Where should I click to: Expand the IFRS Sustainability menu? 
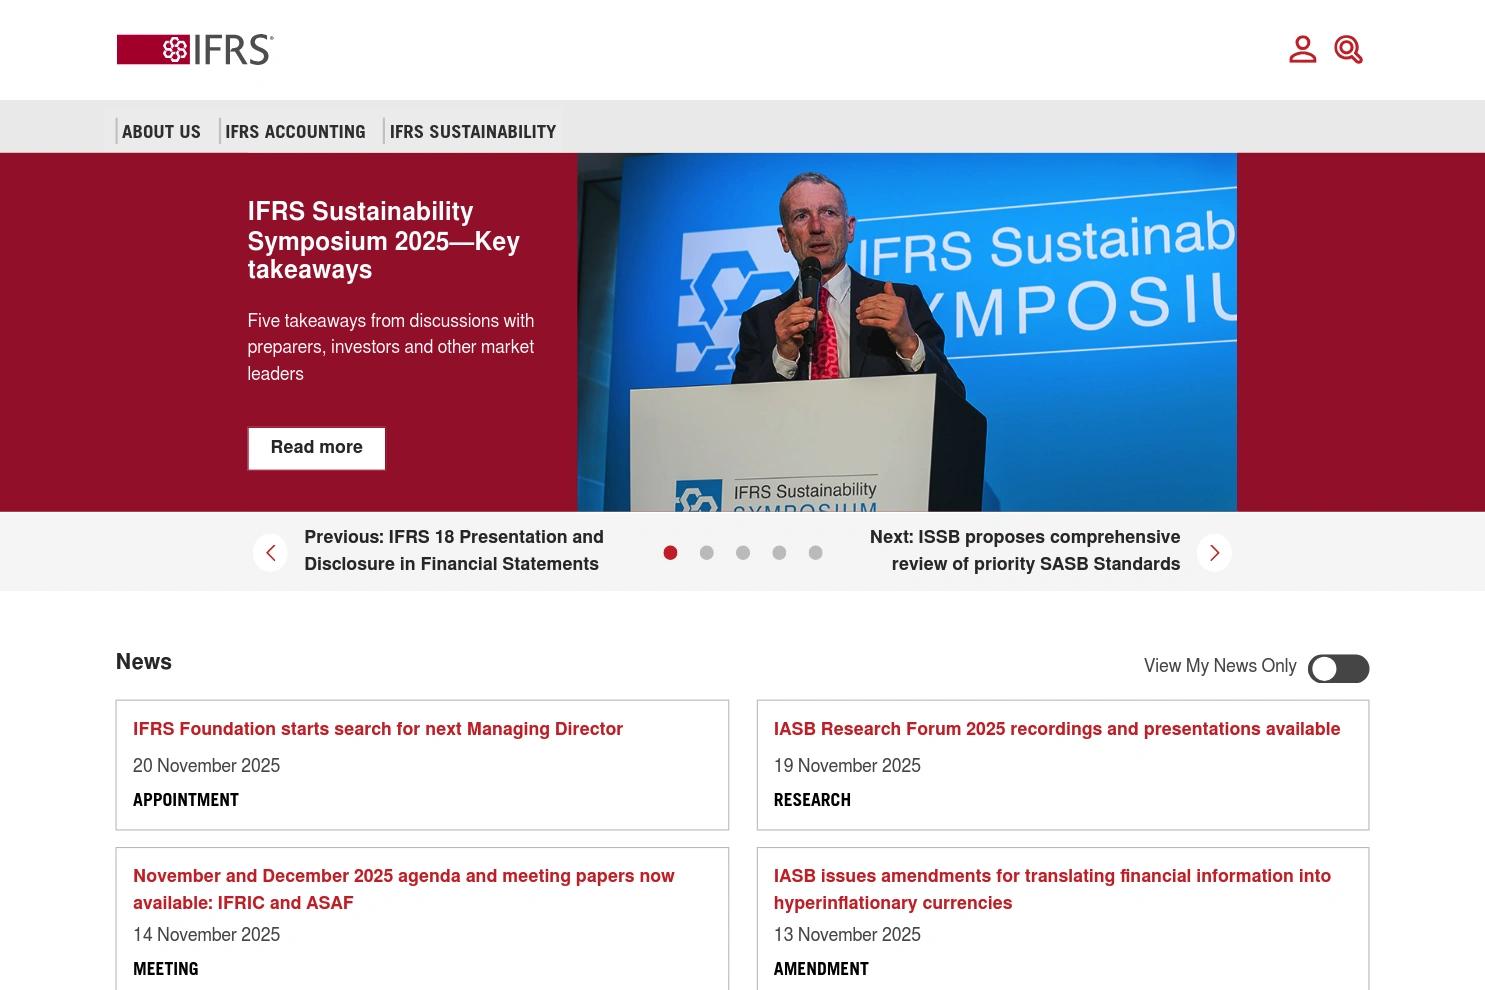[472, 131]
